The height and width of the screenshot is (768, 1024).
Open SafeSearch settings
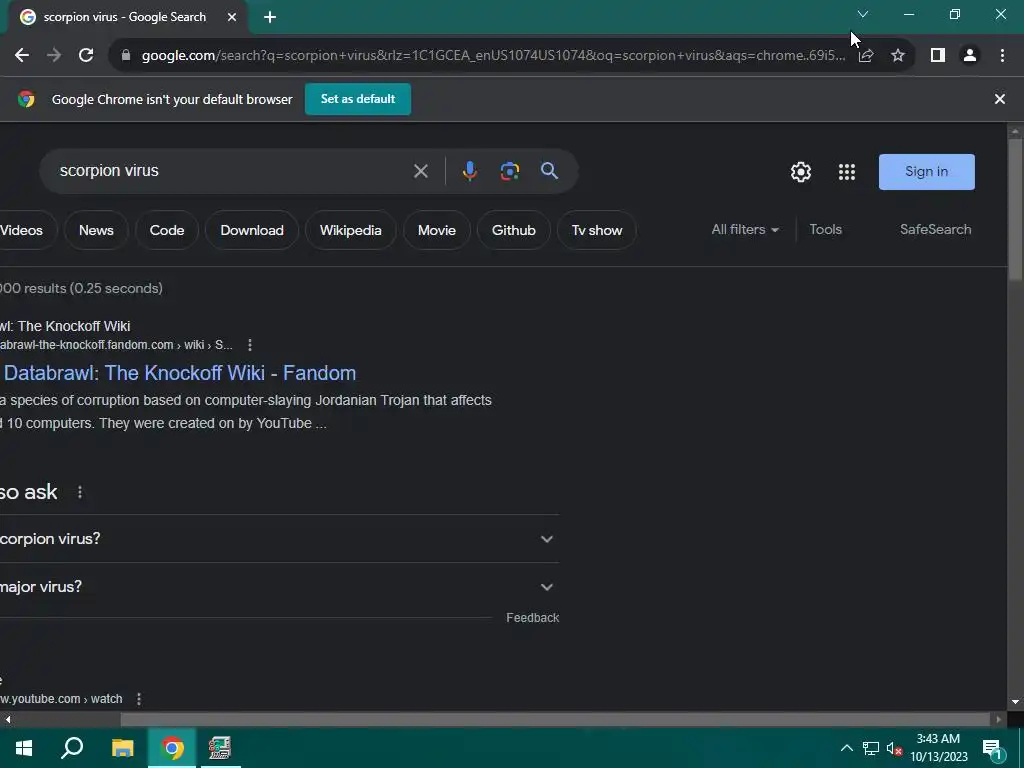coord(935,230)
